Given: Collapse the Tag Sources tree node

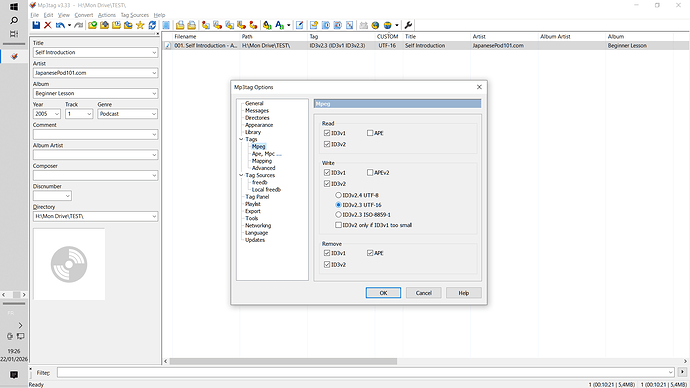Looking at the screenshot, I should click(x=241, y=175).
